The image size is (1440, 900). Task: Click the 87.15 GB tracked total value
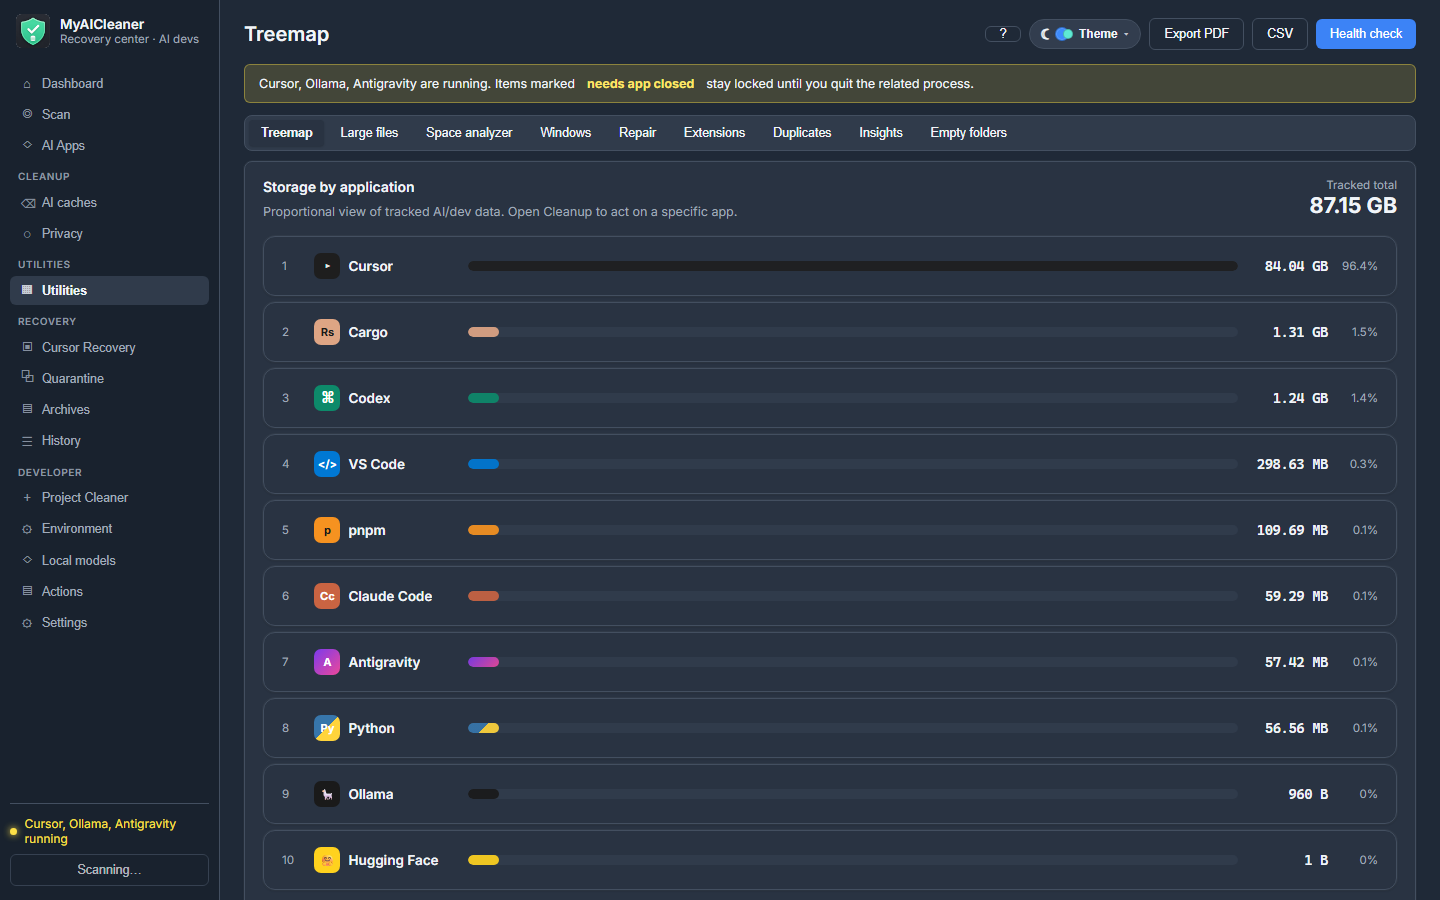[1353, 206]
